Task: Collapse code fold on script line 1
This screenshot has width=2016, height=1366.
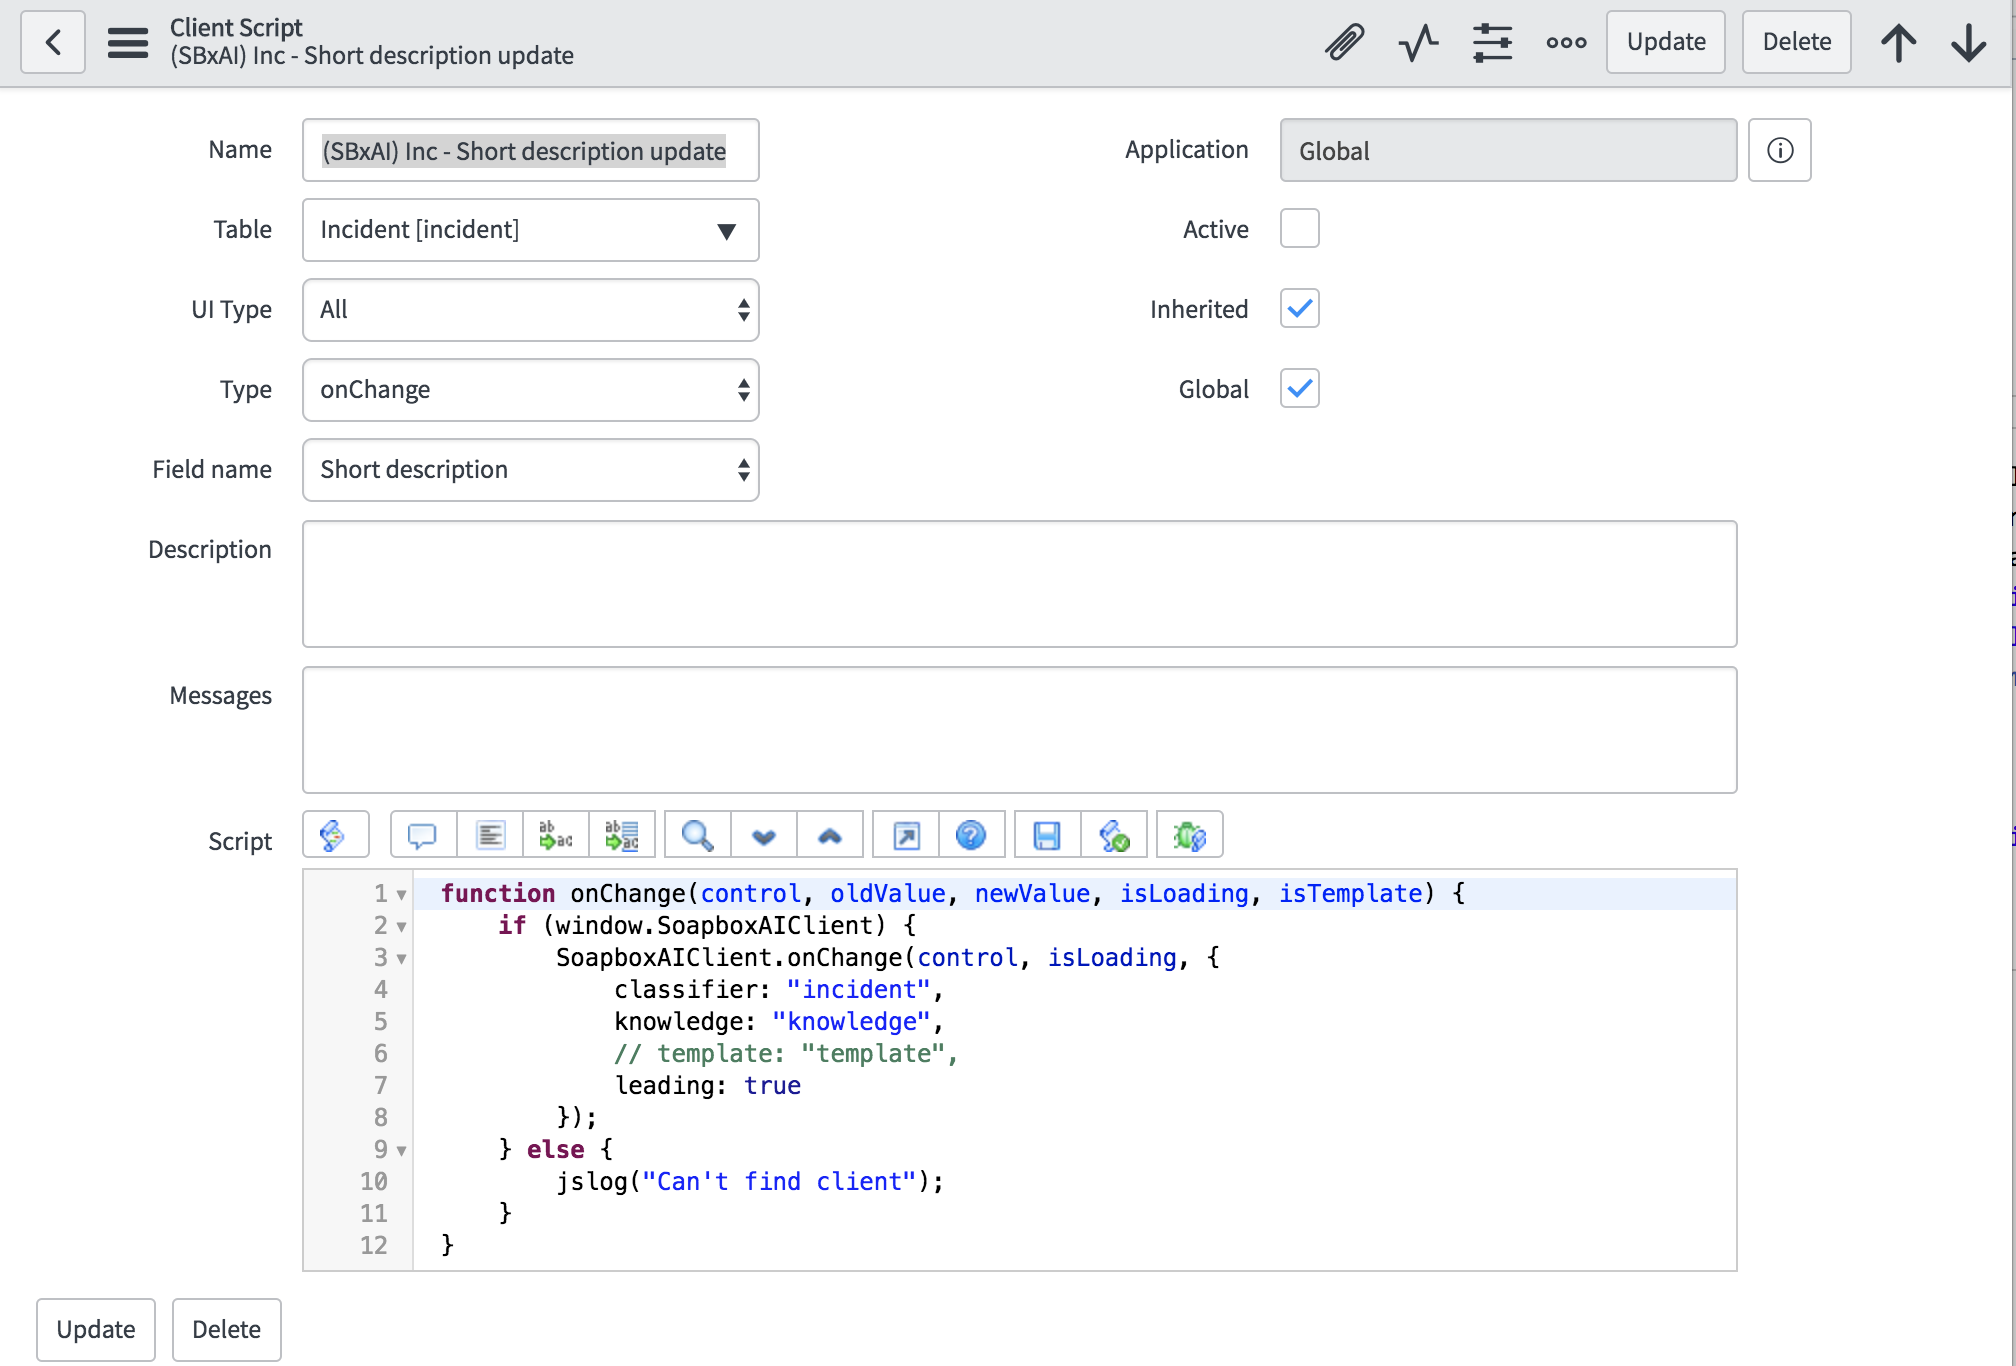Action: [401, 895]
